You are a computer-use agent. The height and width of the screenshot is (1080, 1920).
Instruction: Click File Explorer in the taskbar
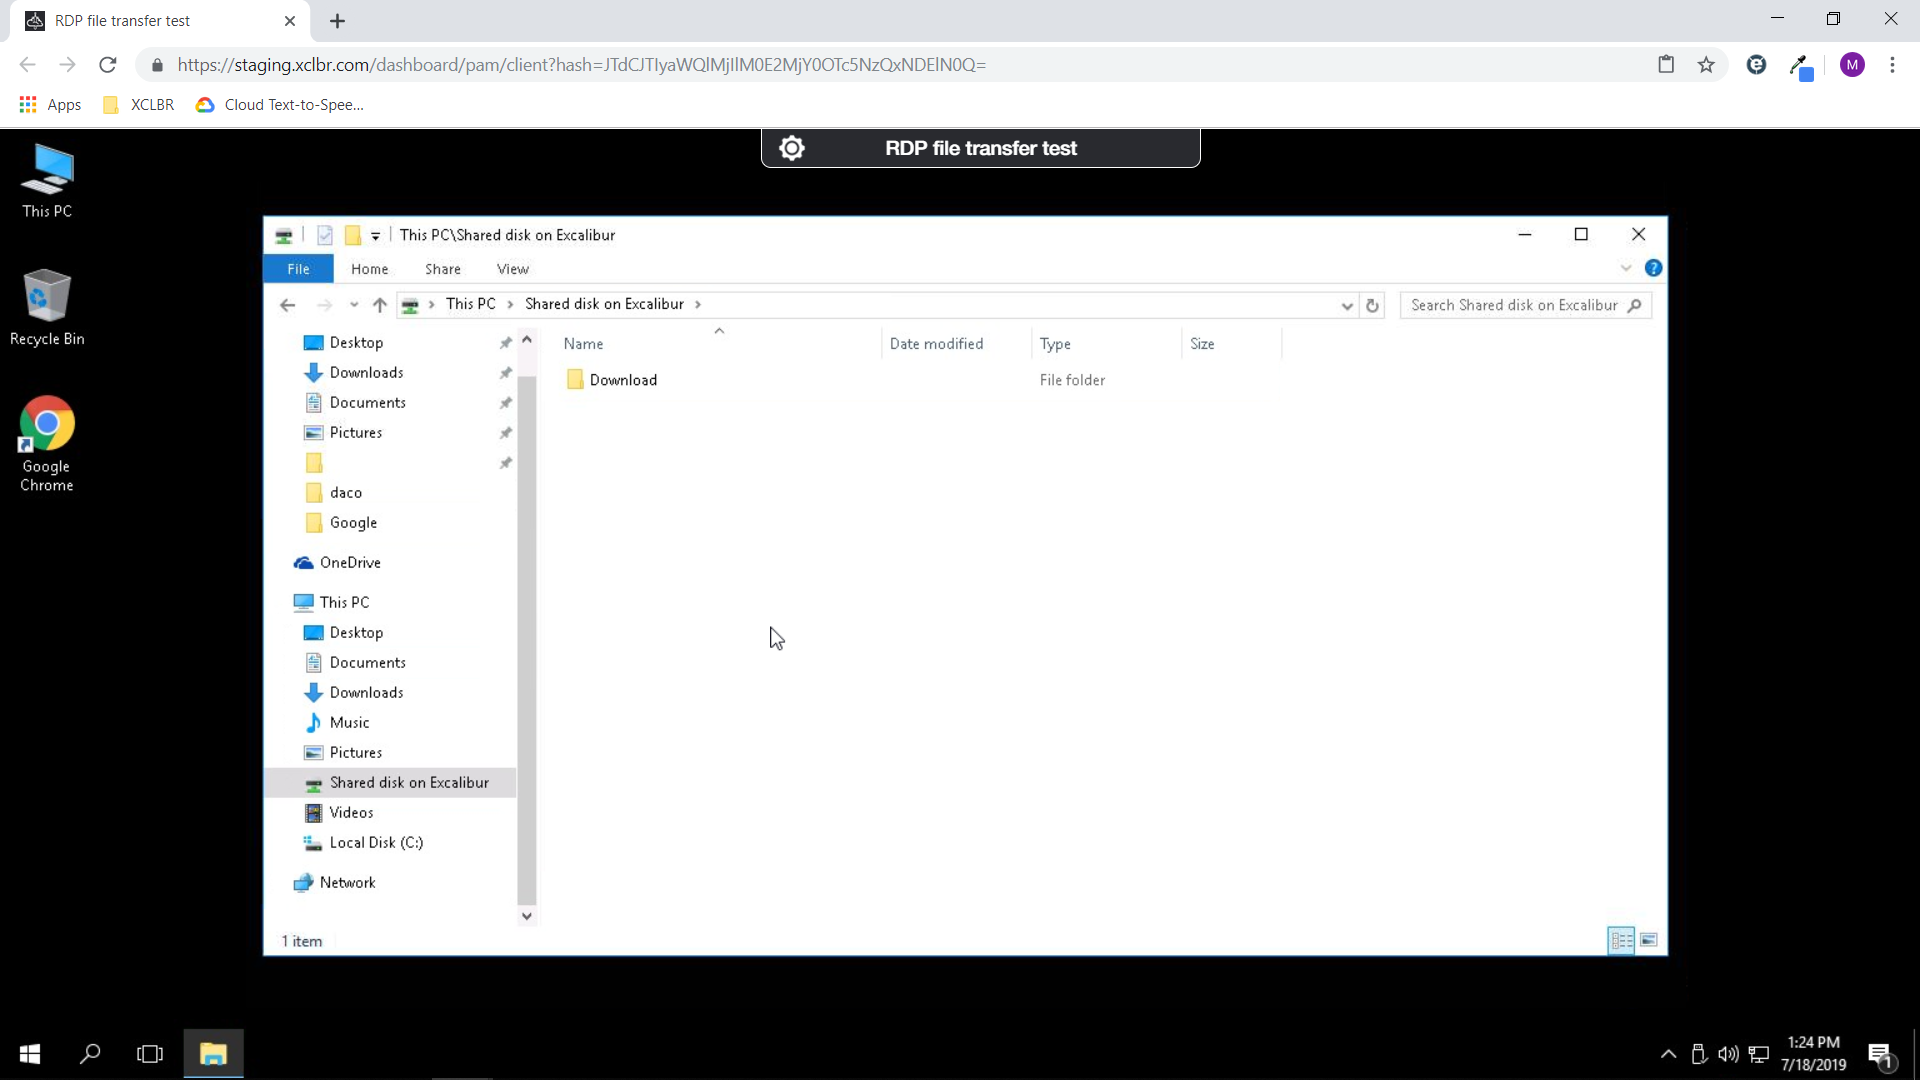tap(213, 1053)
